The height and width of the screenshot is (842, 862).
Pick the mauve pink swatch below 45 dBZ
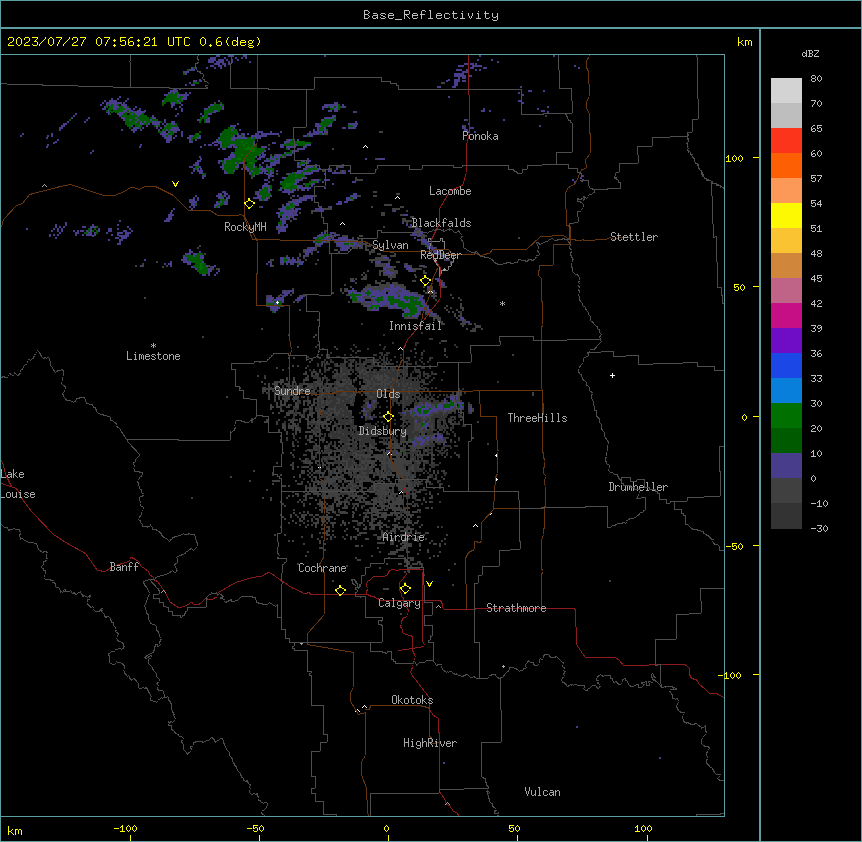tap(786, 291)
